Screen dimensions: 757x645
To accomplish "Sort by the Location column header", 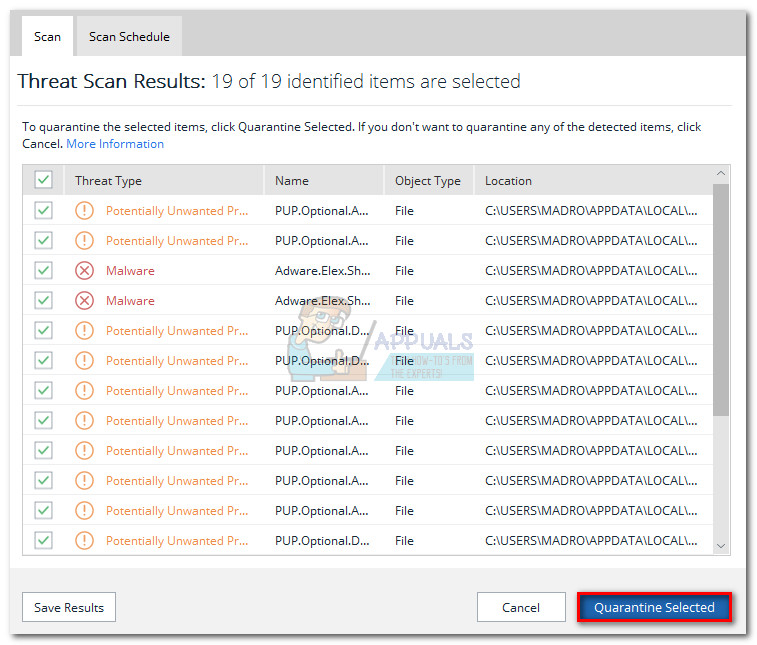I will point(508,181).
